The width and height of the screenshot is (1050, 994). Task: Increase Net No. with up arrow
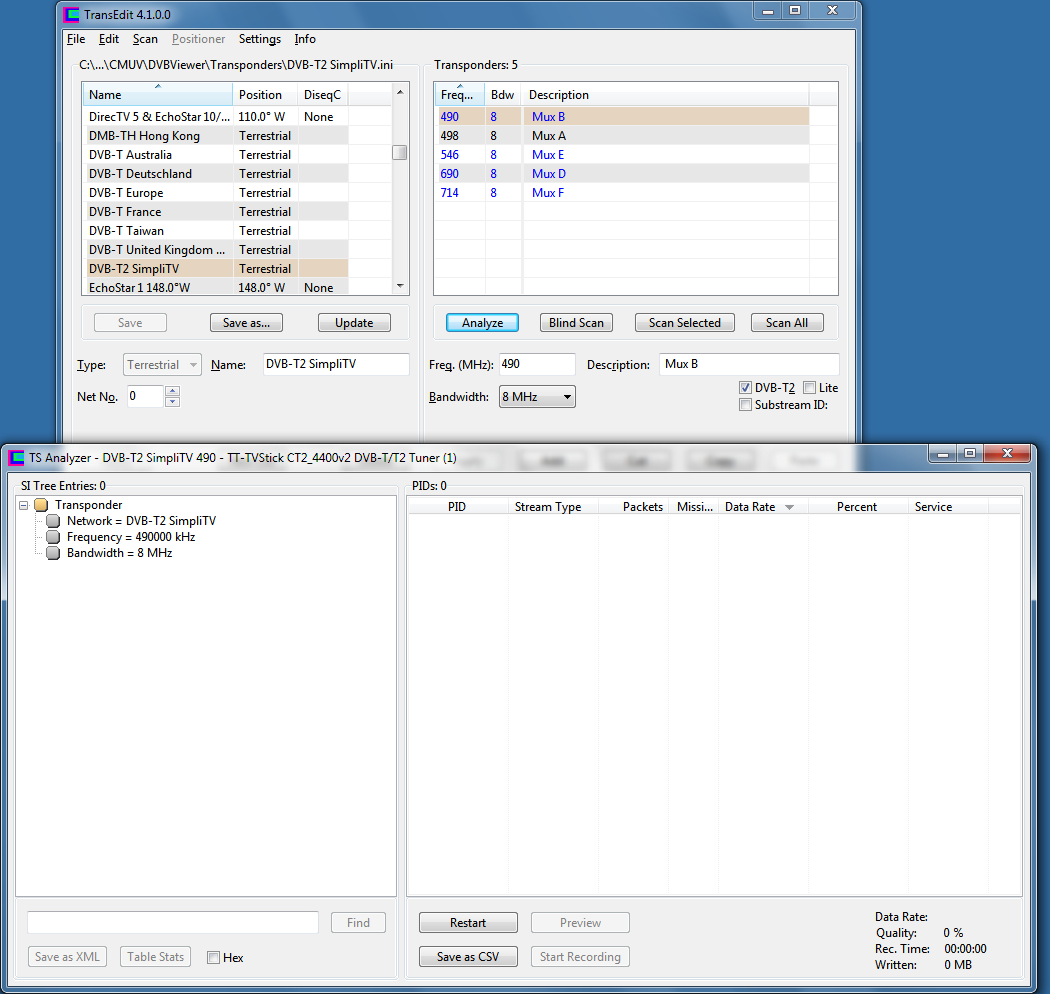172,391
